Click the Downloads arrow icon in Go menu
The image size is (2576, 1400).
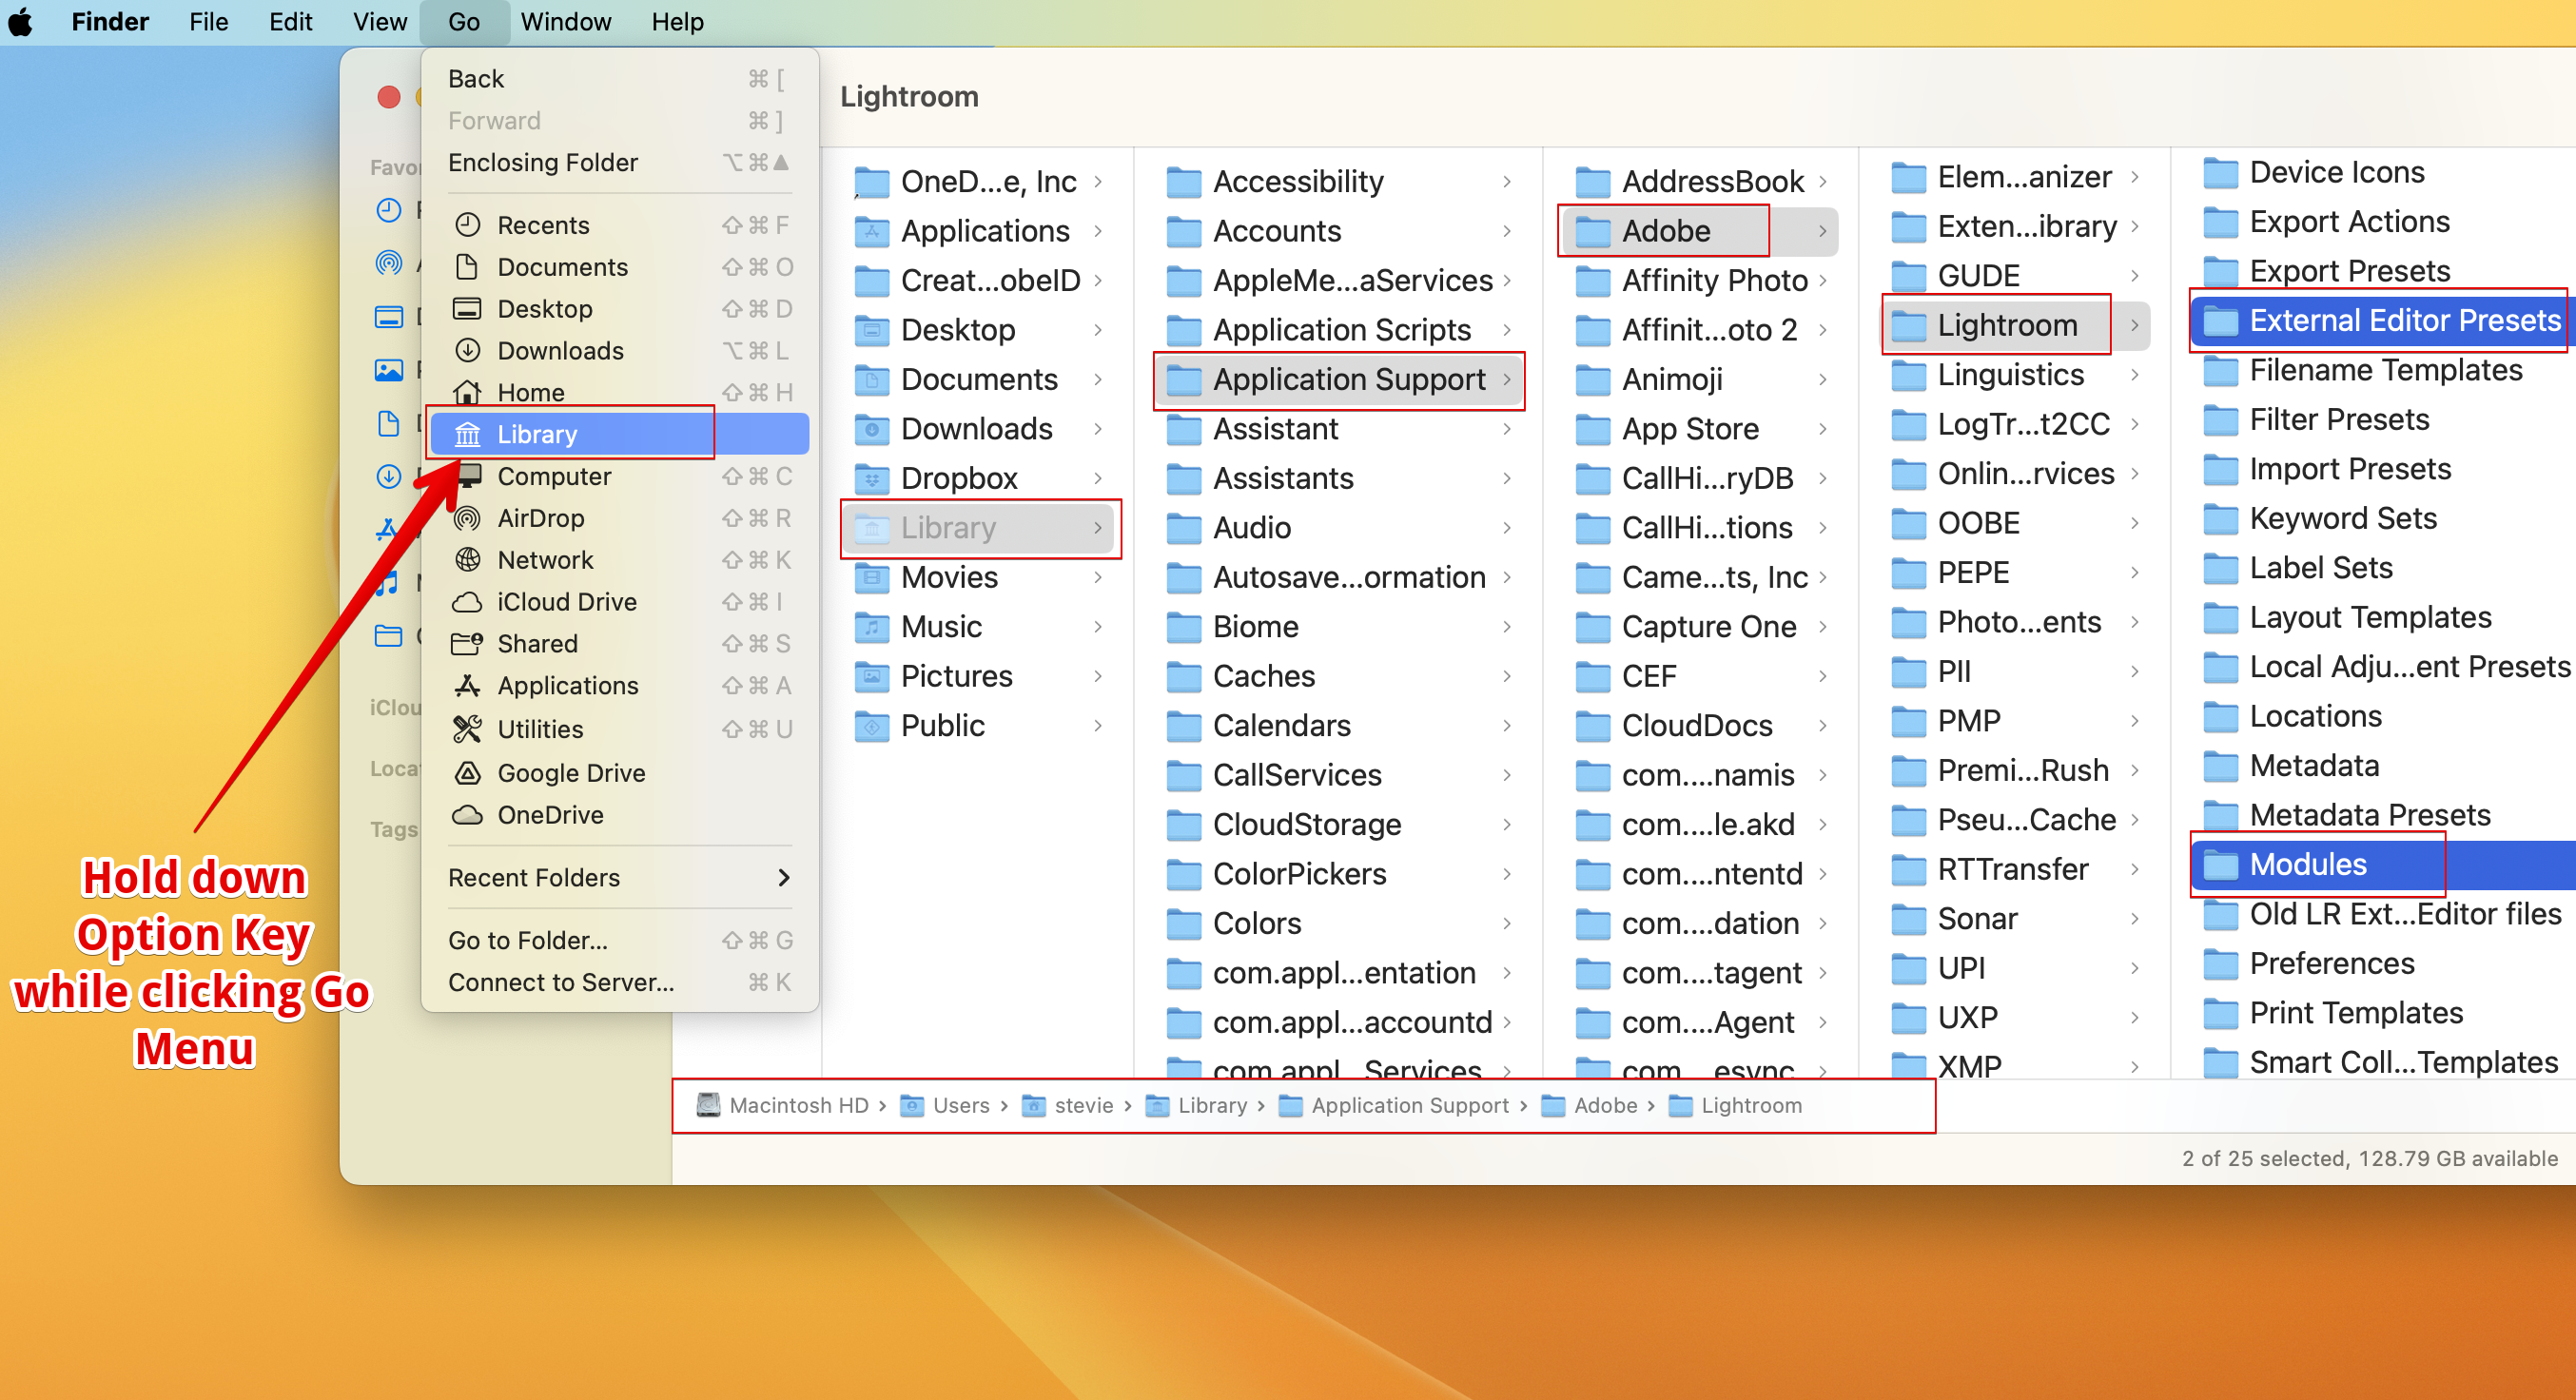click(x=467, y=350)
